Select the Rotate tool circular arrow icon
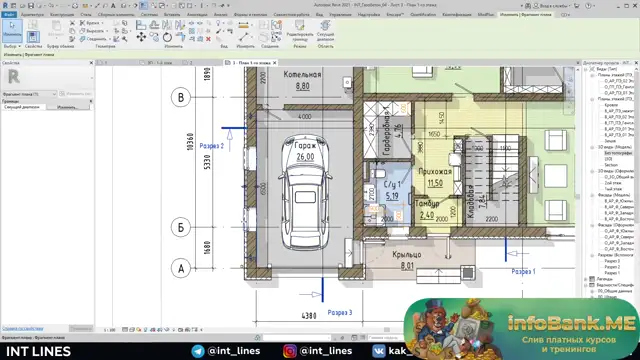Image resolution: width=640 pixels, height=360 pixels. (167, 37)
